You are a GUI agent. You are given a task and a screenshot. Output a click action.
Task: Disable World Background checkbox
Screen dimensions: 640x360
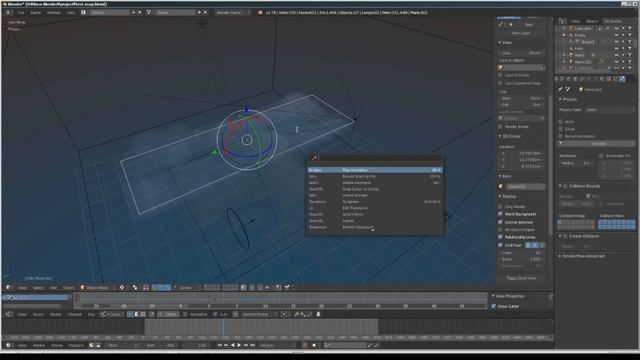(x=500, y=214)
